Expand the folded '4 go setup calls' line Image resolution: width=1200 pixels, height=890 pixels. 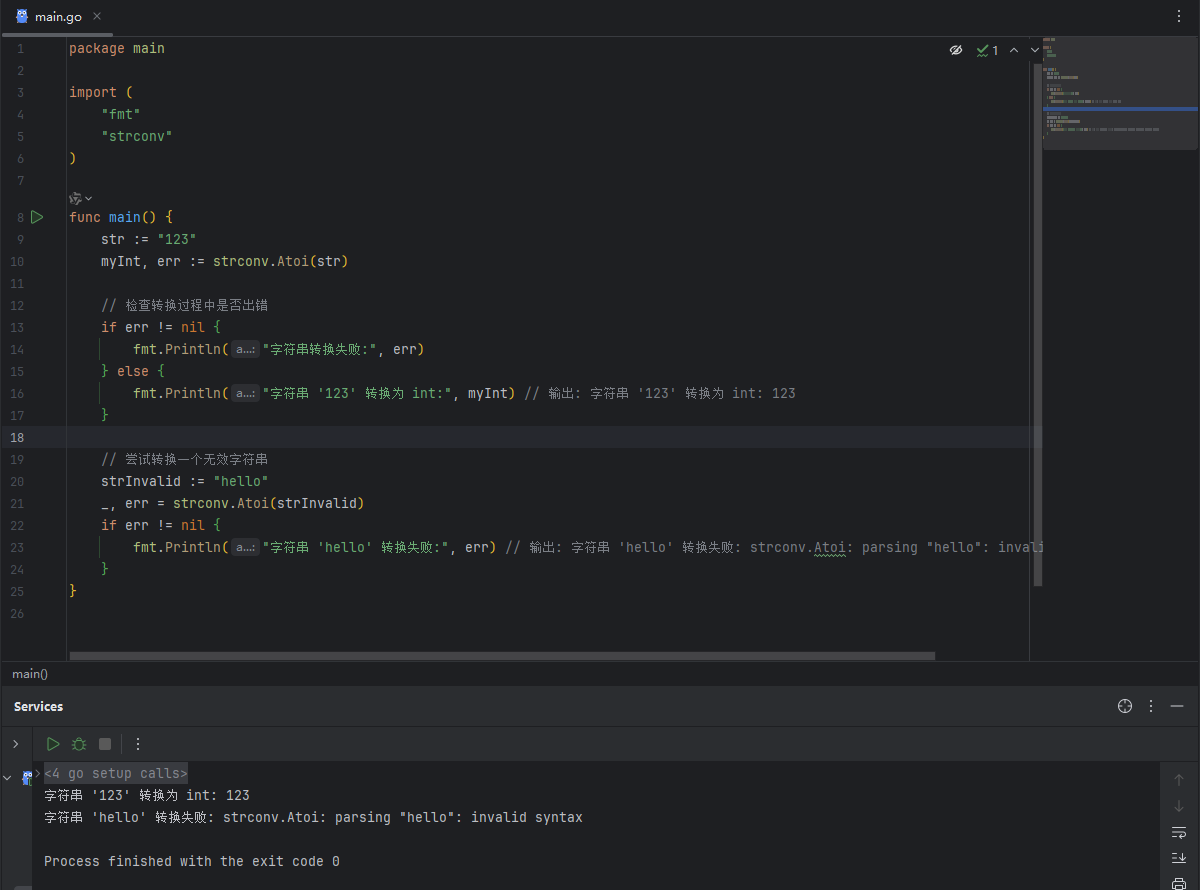click(x=115, y=773)
